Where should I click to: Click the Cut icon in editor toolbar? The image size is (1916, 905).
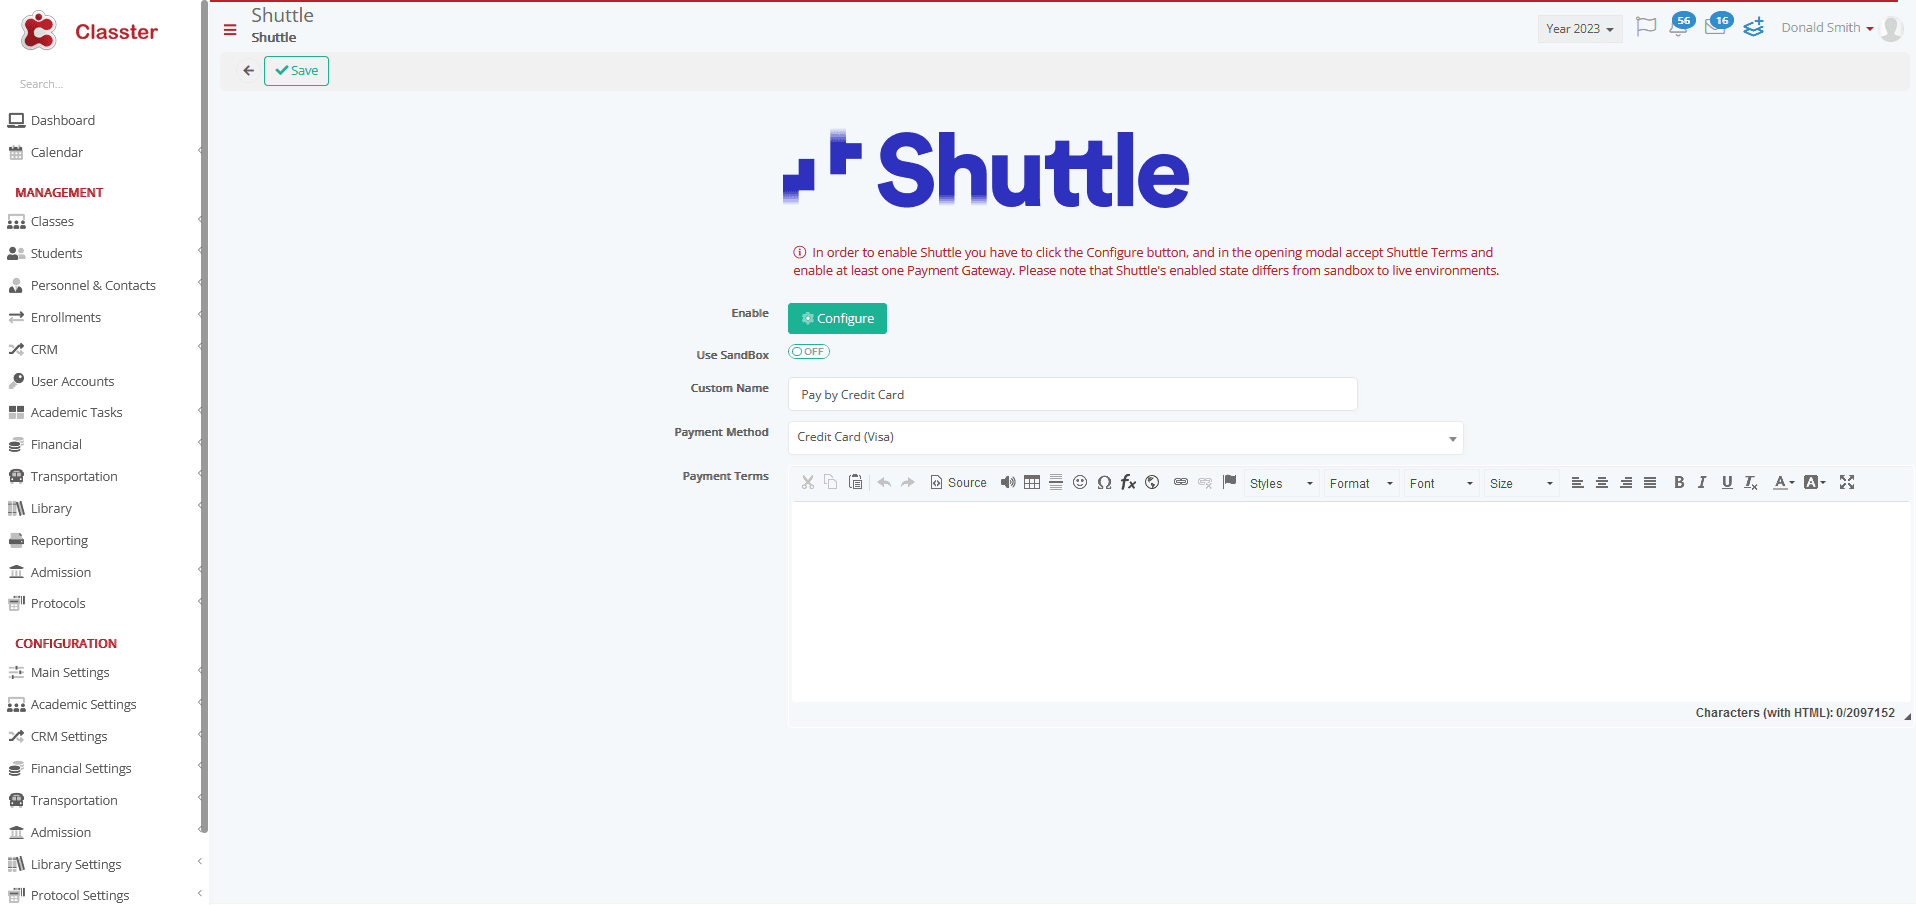[x=808, y=482]
